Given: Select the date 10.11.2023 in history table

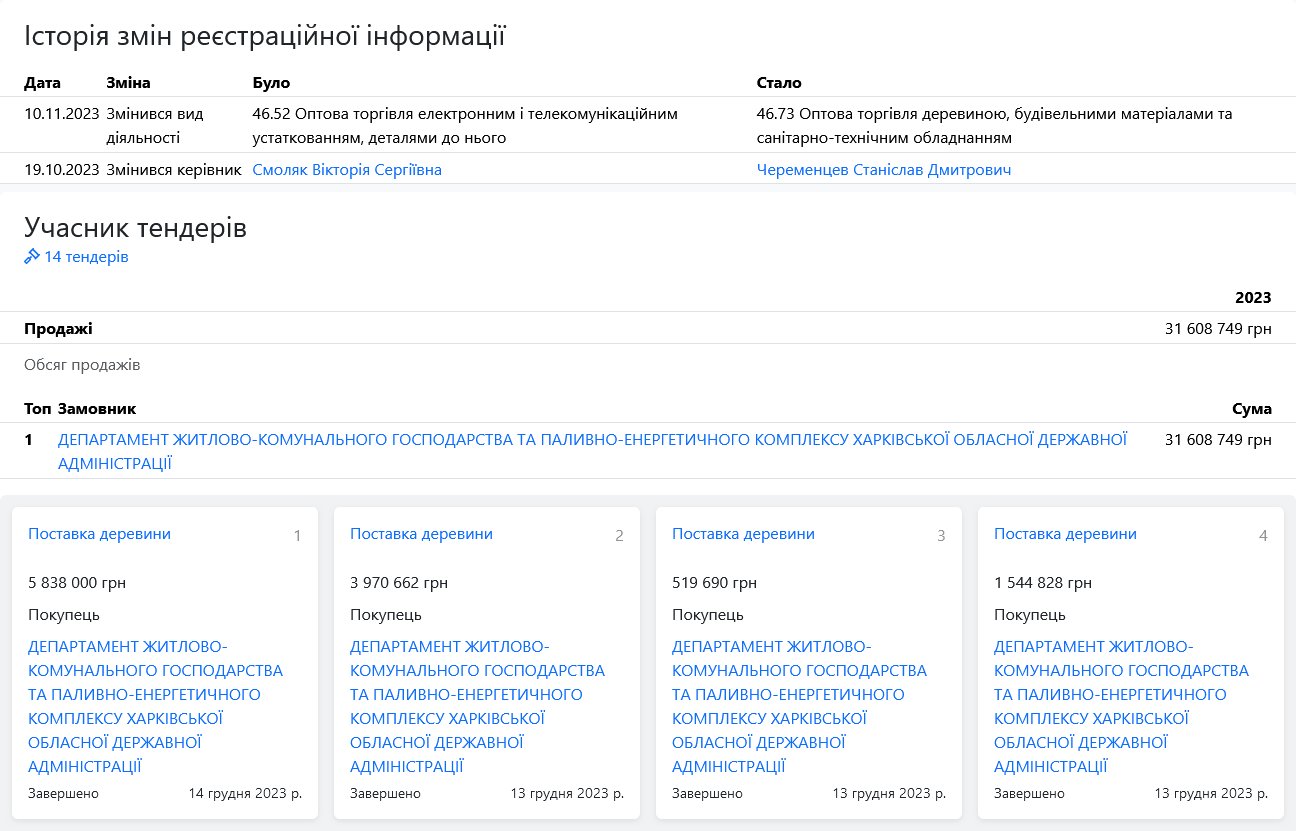Looking at the screenshot, I should pyautogui.click(x=62, y=114).
